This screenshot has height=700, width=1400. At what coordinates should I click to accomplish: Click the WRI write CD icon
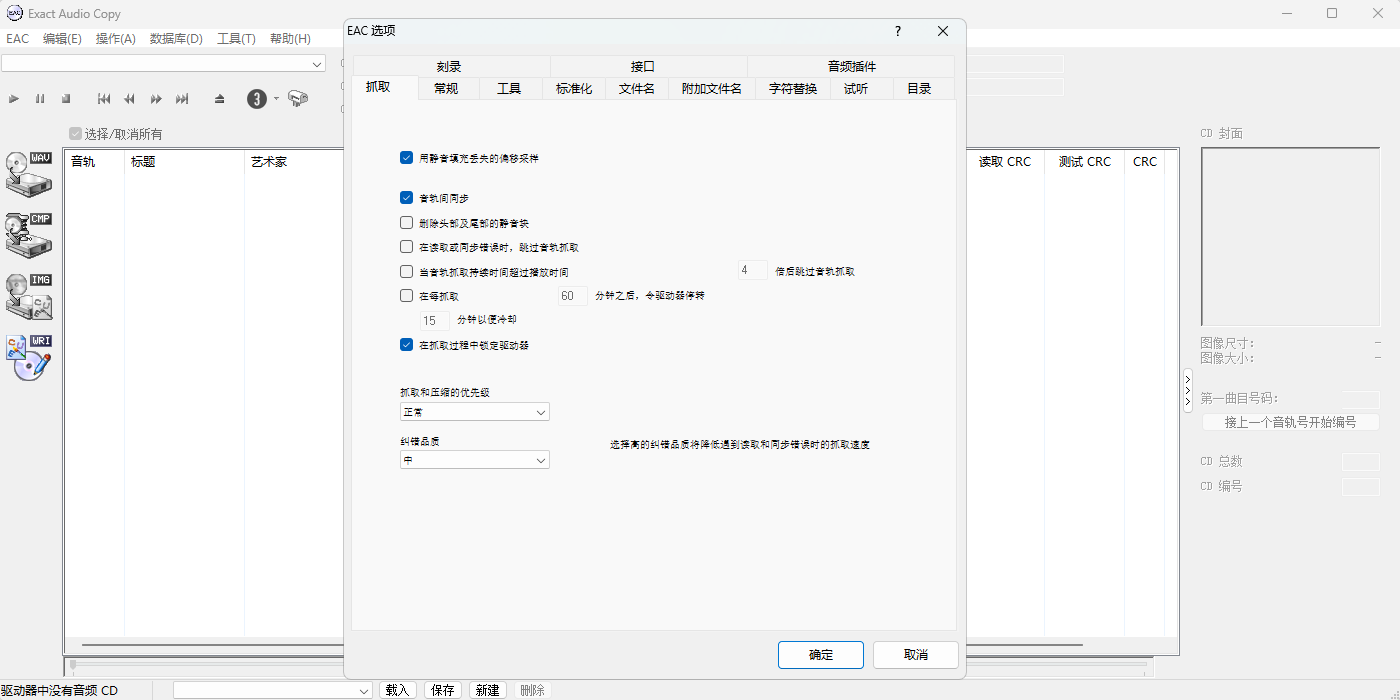(28, 357)
